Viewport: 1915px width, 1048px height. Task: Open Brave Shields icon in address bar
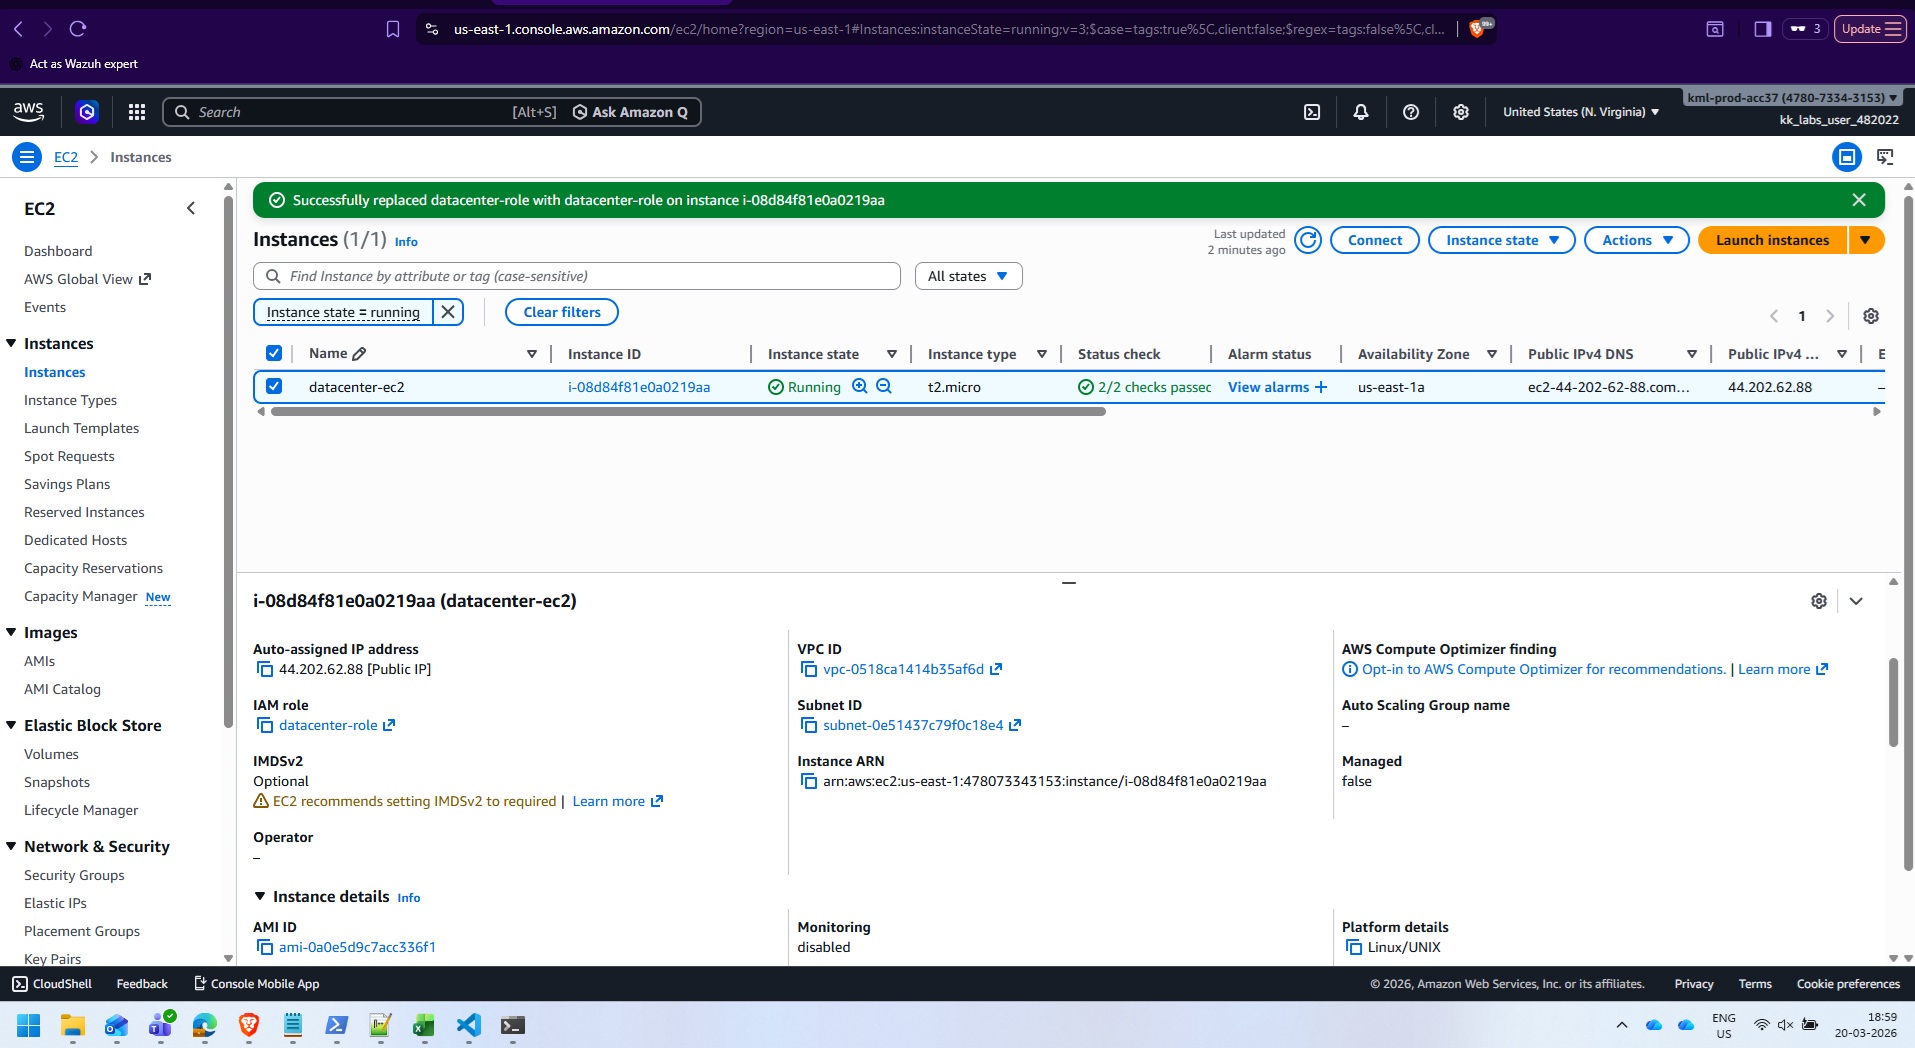click(1477, 29)
